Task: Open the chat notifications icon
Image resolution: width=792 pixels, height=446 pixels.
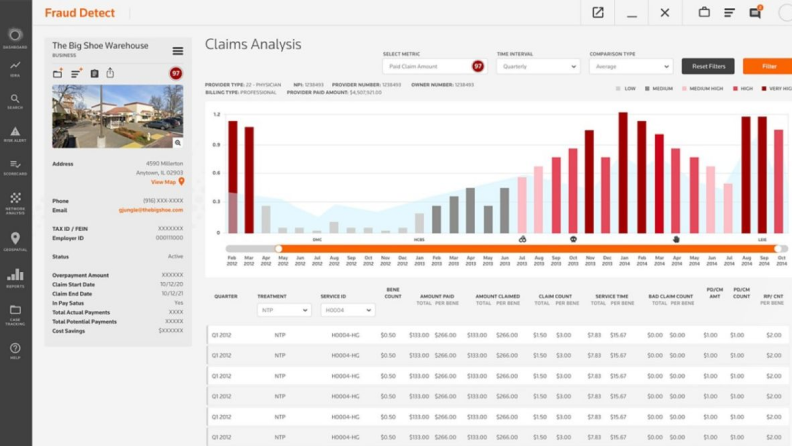Action: tap(755, 13)
